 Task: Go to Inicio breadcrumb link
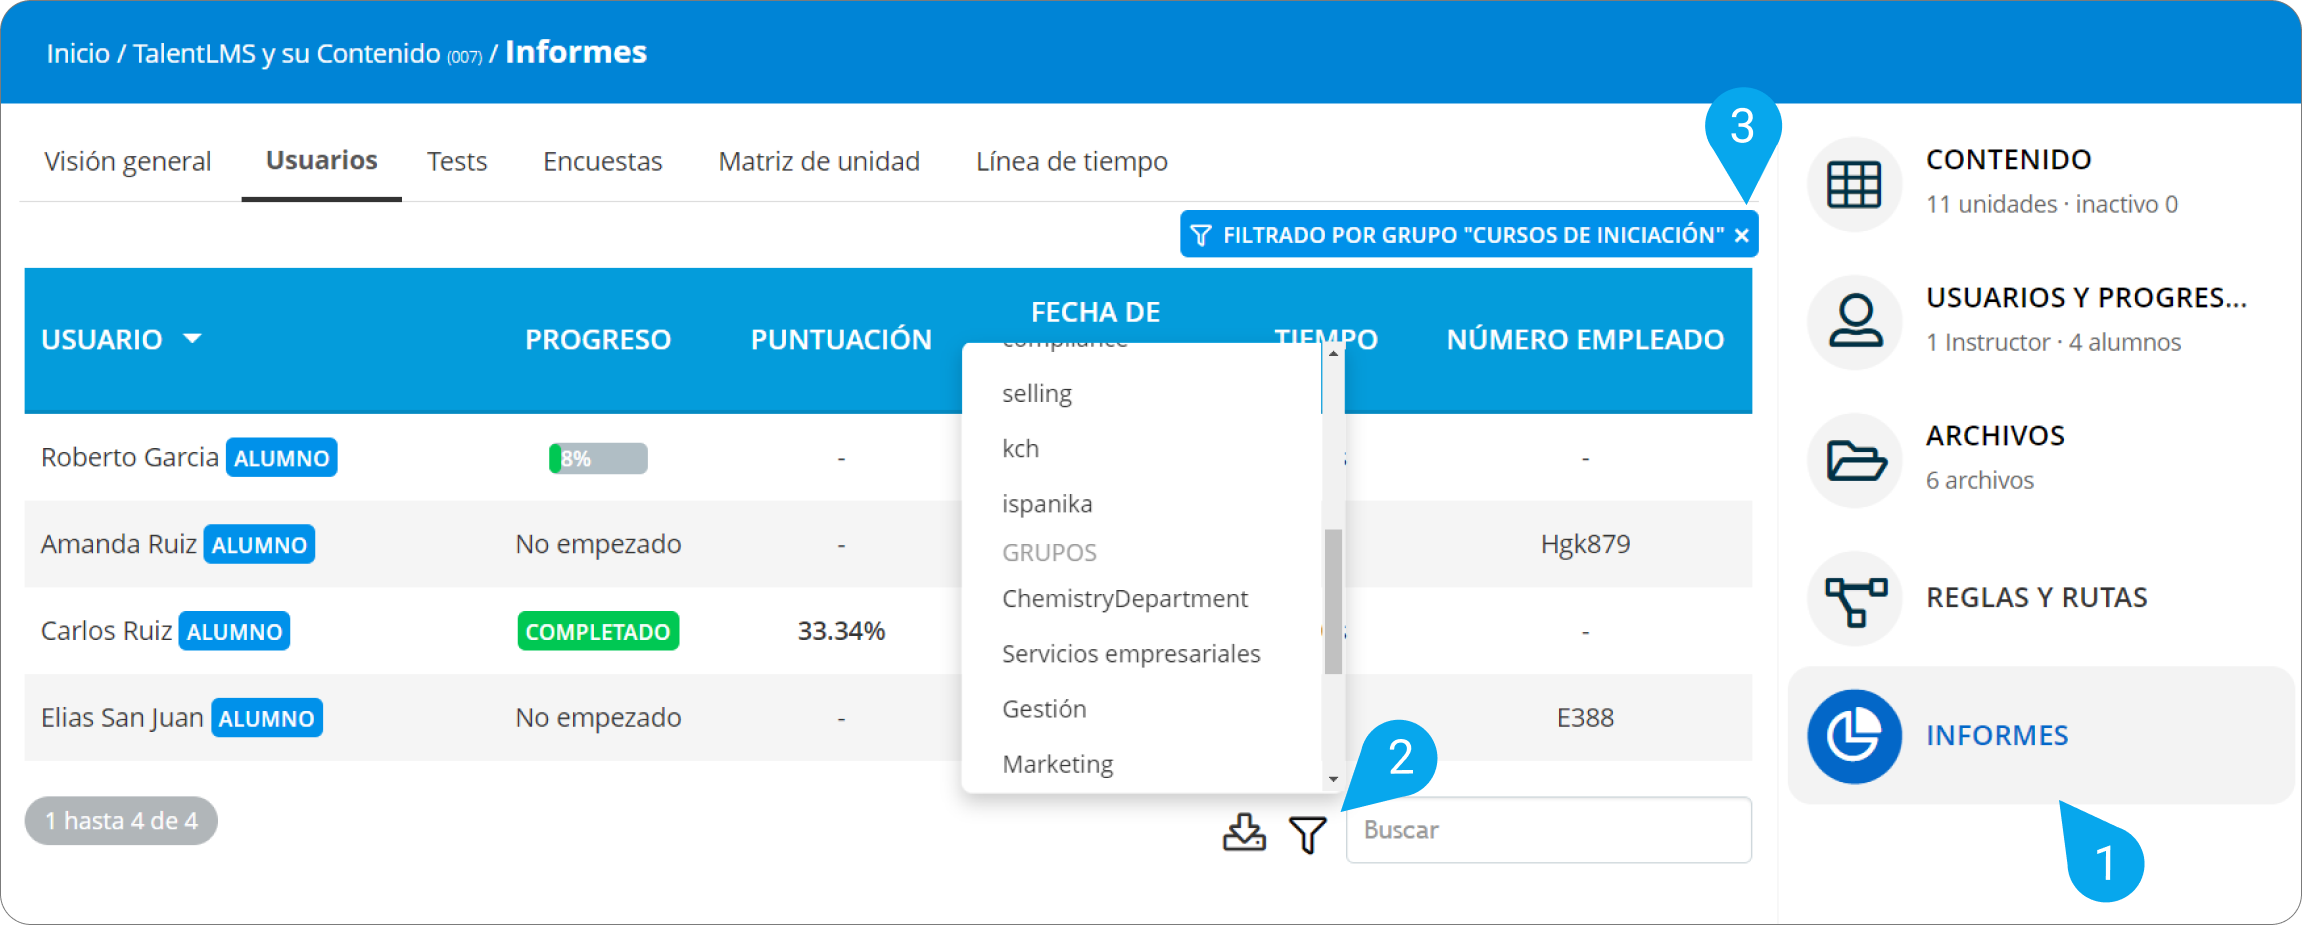coord(78,53)
